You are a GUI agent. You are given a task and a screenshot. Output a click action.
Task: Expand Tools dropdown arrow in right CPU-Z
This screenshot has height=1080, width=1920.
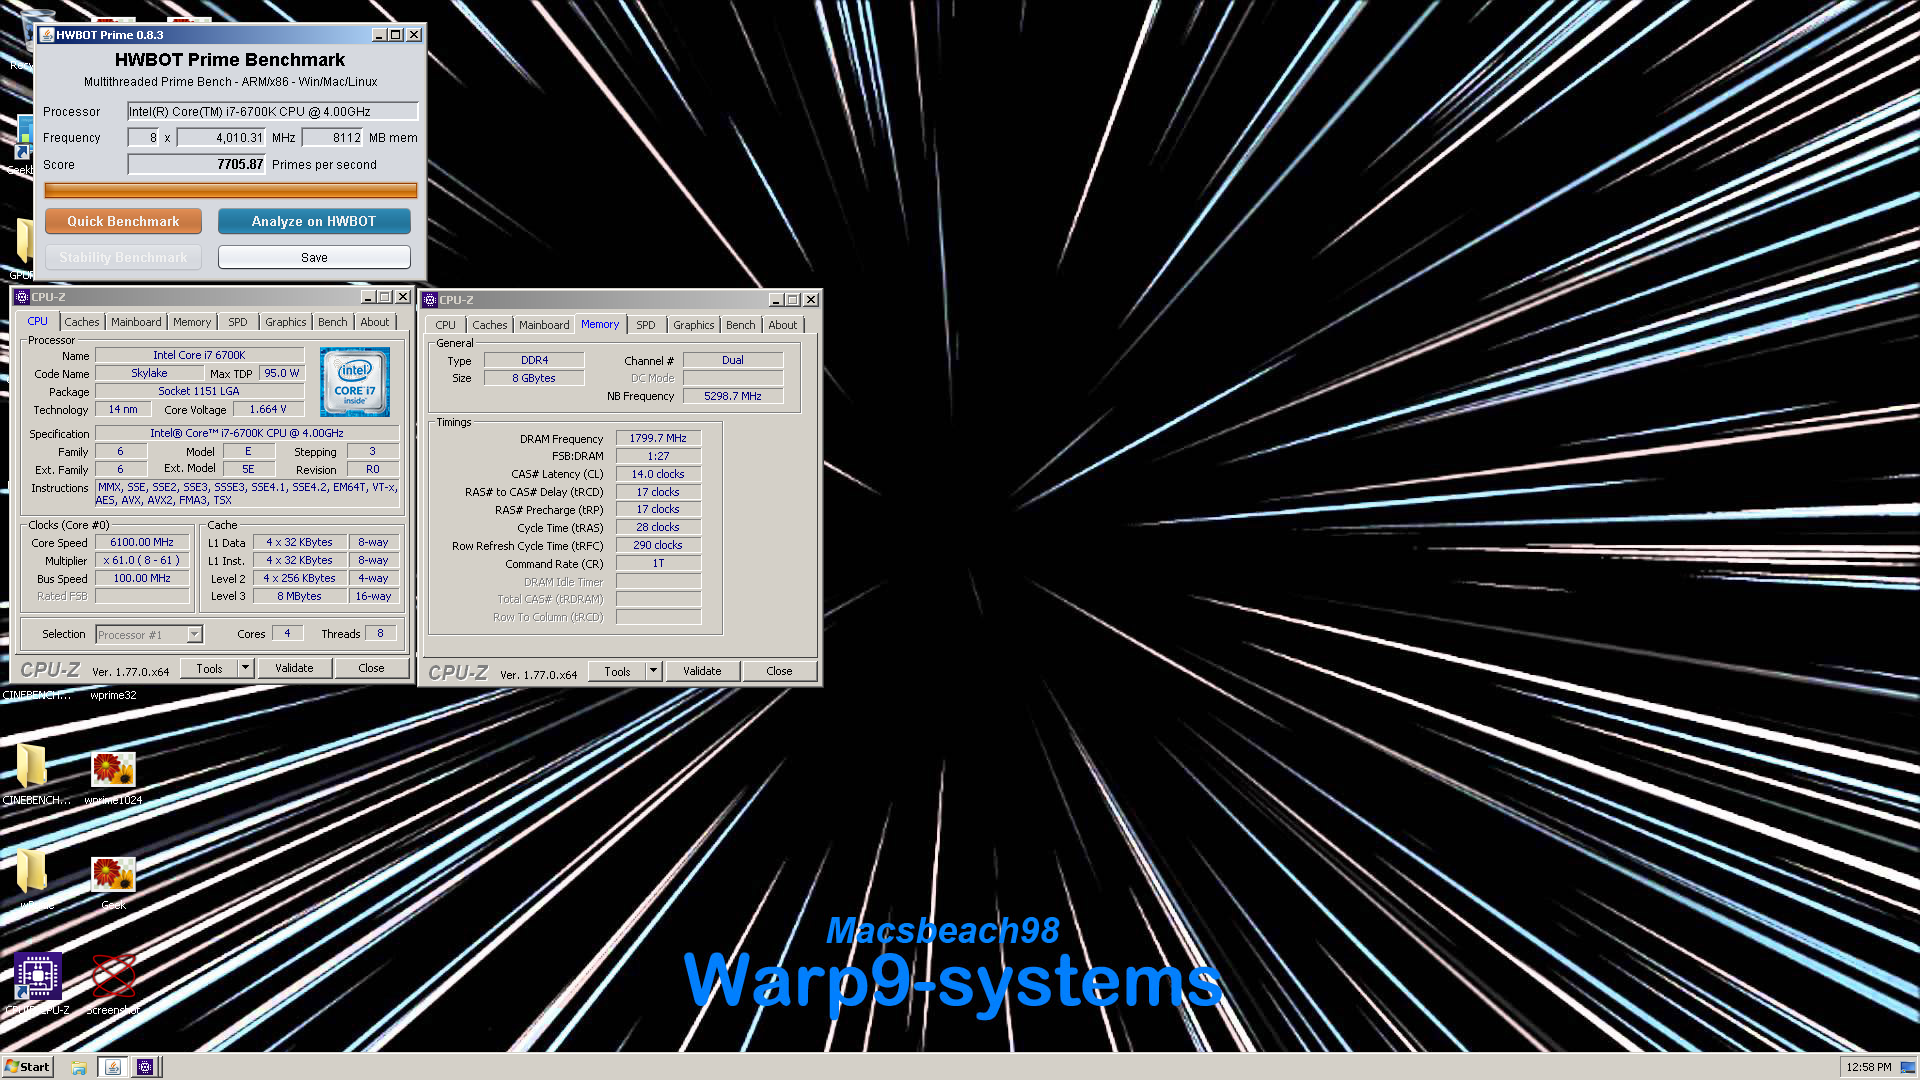point(653,671)
